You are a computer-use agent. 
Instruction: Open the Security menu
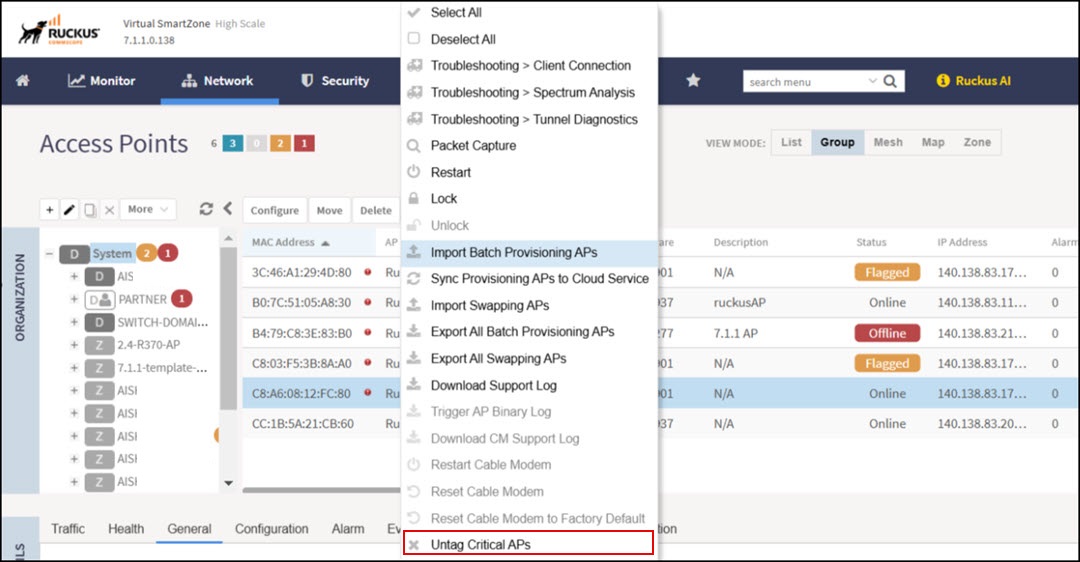coord(335,81)
